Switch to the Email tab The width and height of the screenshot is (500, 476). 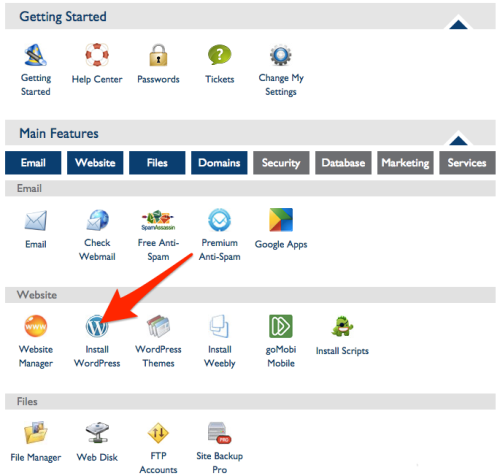tap(33, 163)
